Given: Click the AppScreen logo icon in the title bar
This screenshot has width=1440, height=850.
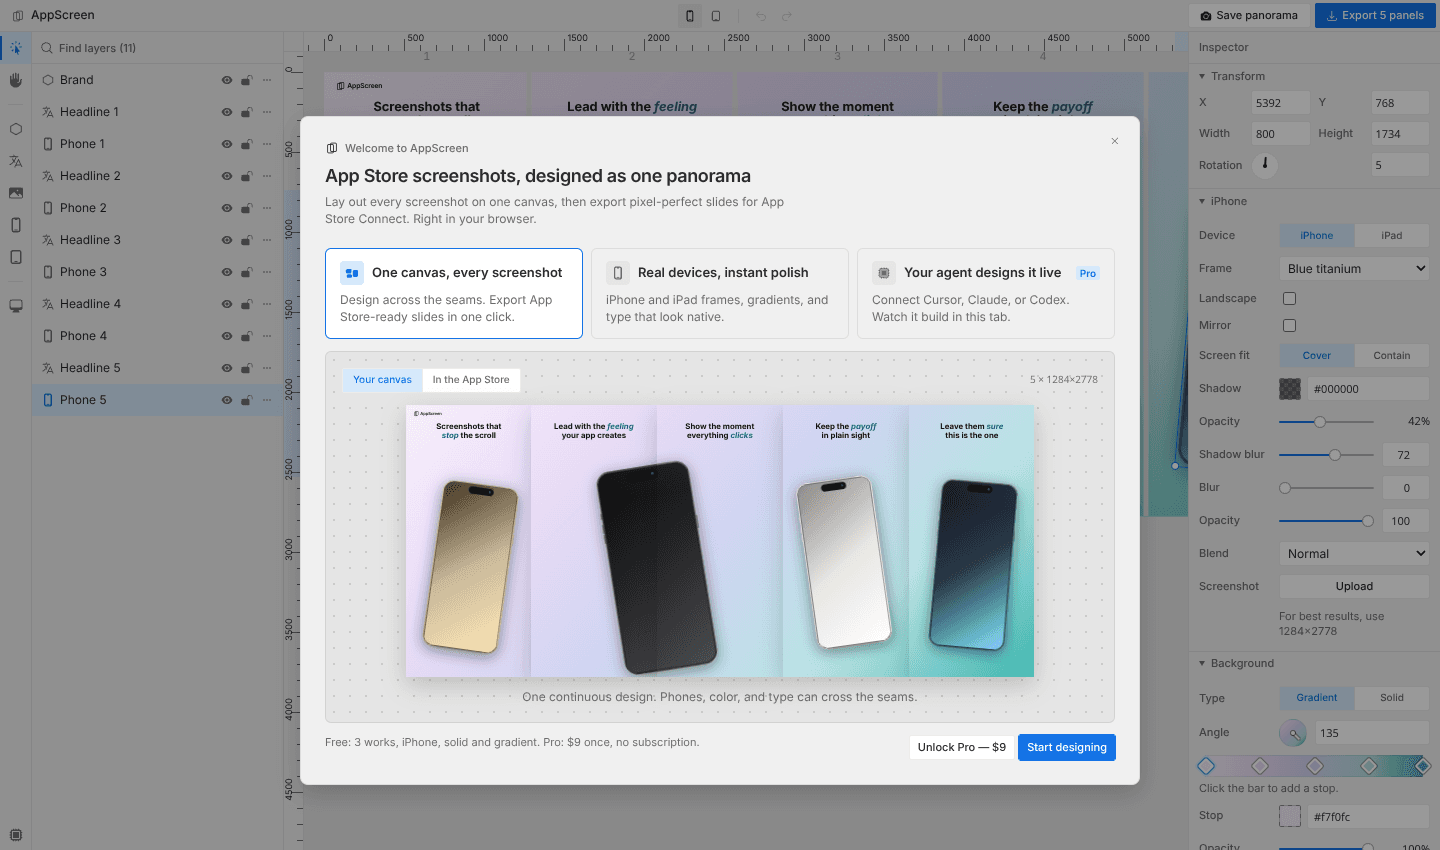Looking at the screenshot, I should pyautogui.click(x=17, y=16).
